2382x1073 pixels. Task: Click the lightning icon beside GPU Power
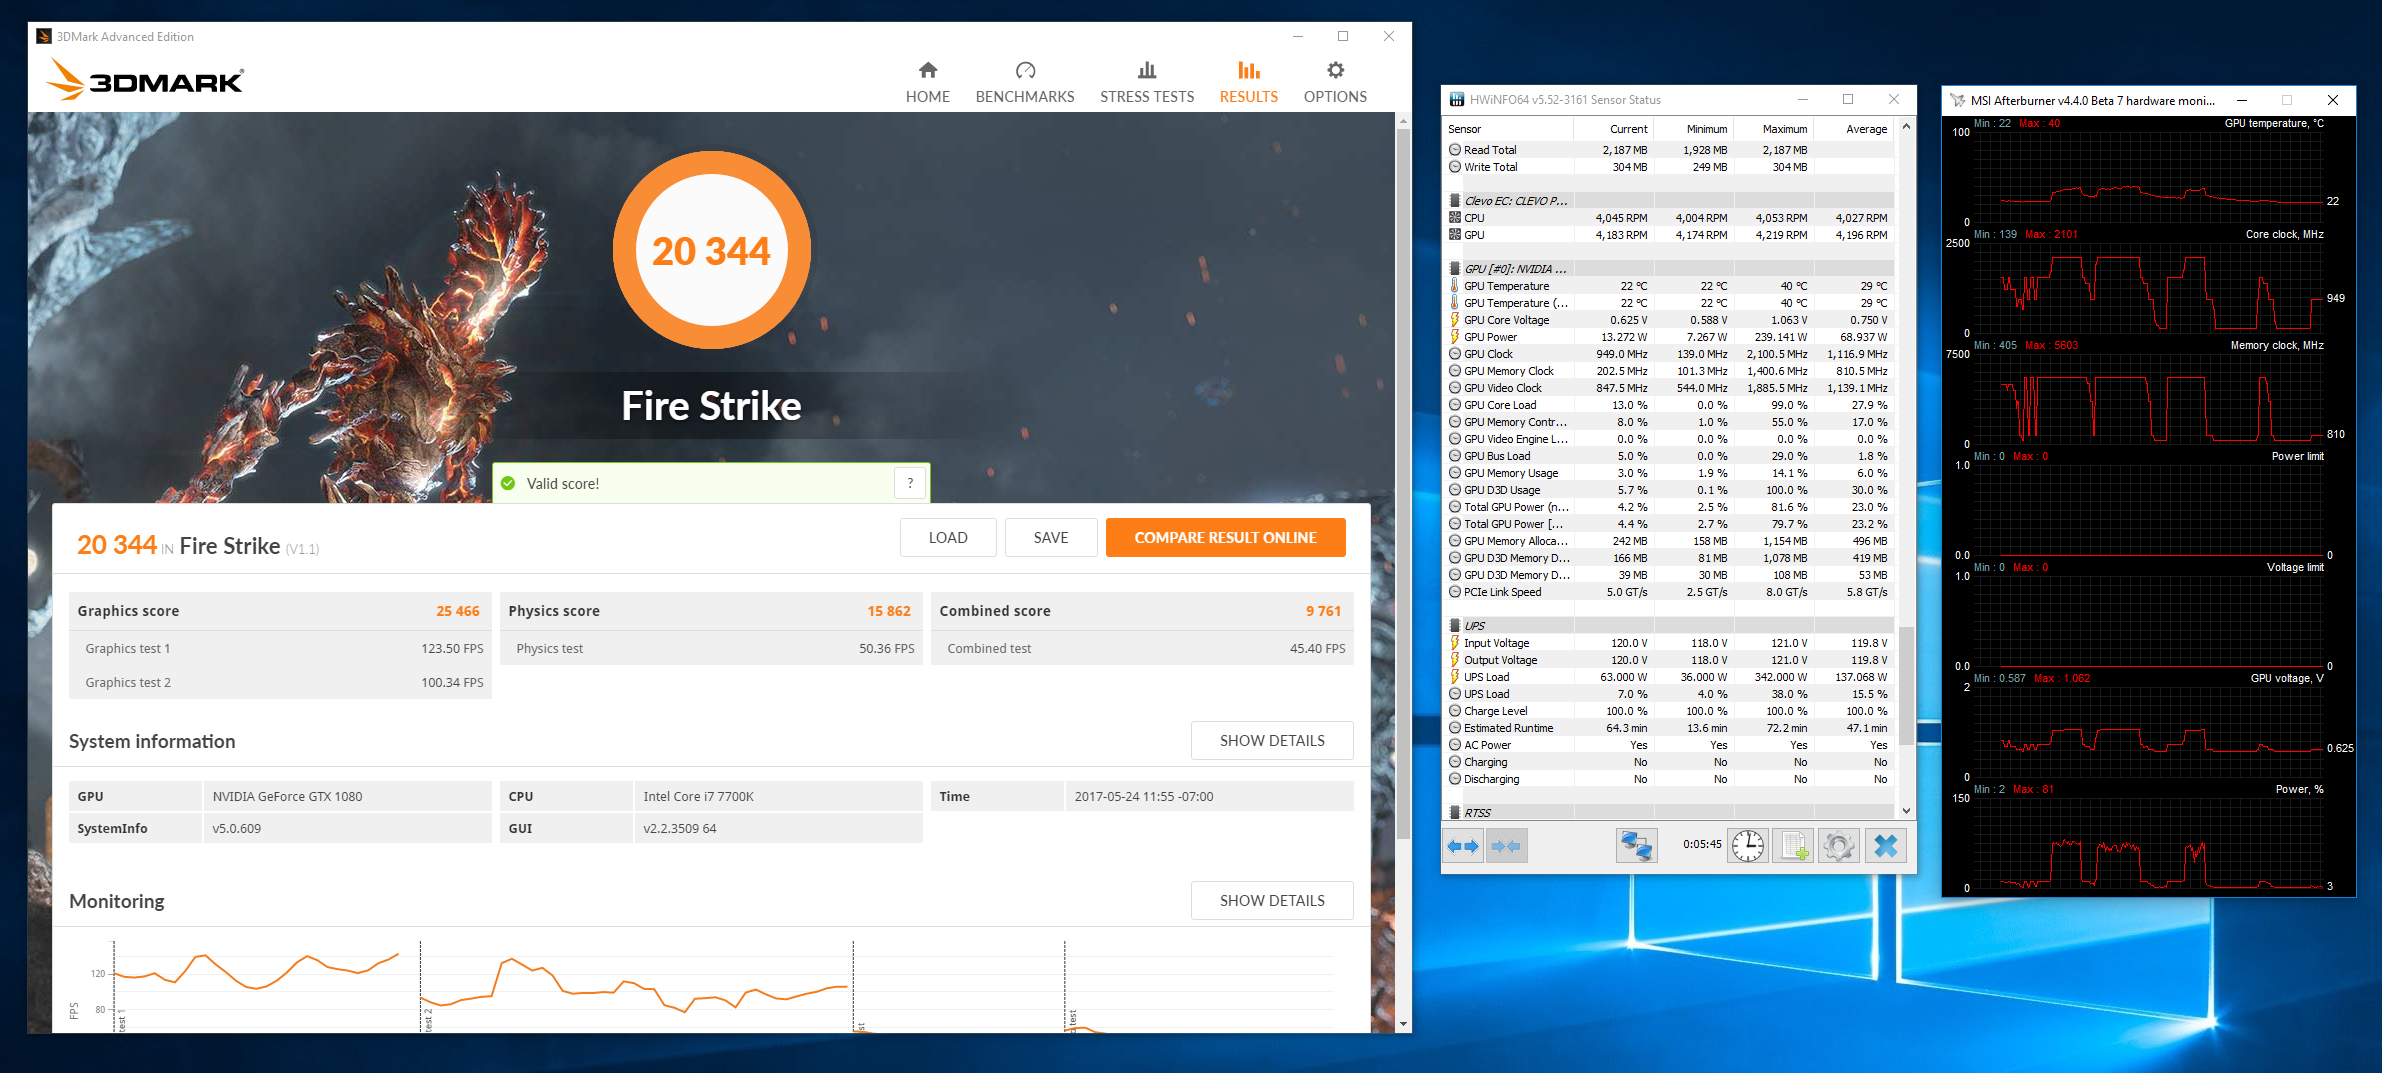pos(1455,337)
